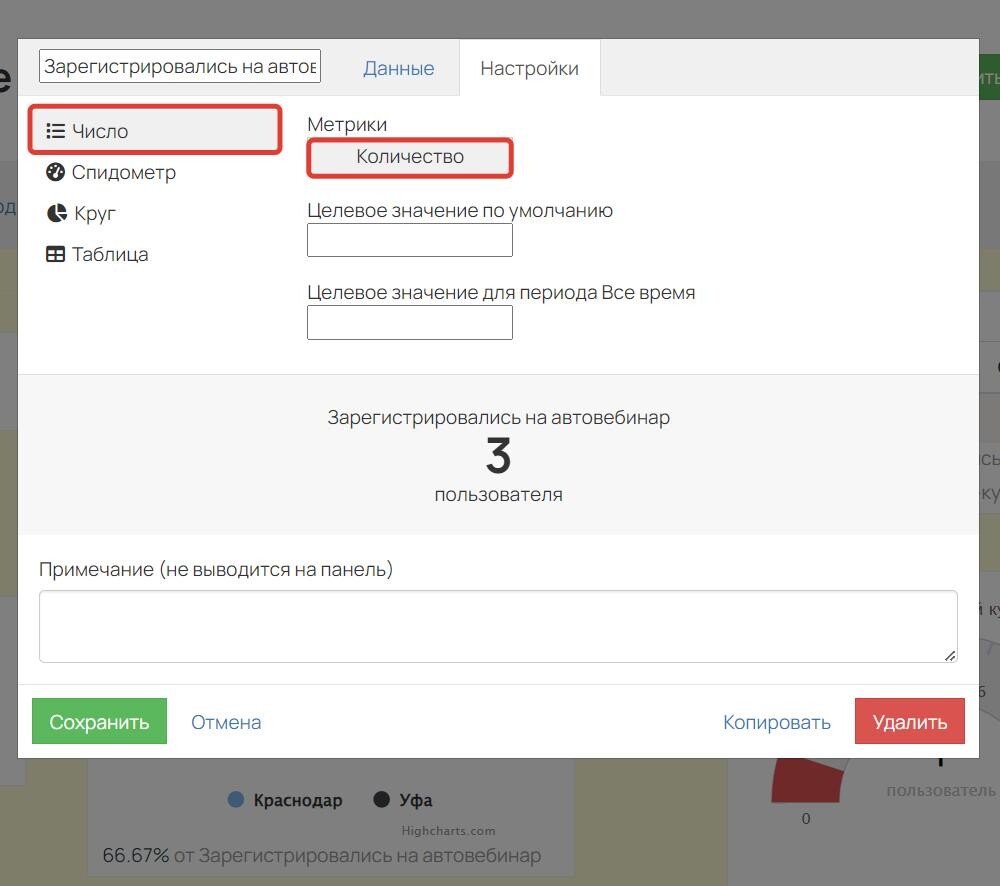
Task: Click the пользователя label in the preview
Action: pos(499,495)
